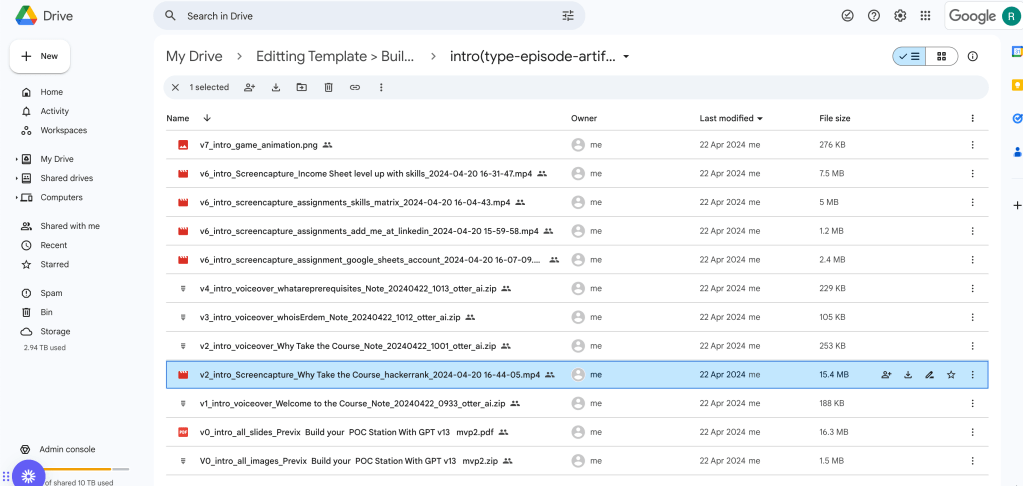Screen dimensions: 1023x486
Task: Sort by Owner column header
Action: (584, 118)
